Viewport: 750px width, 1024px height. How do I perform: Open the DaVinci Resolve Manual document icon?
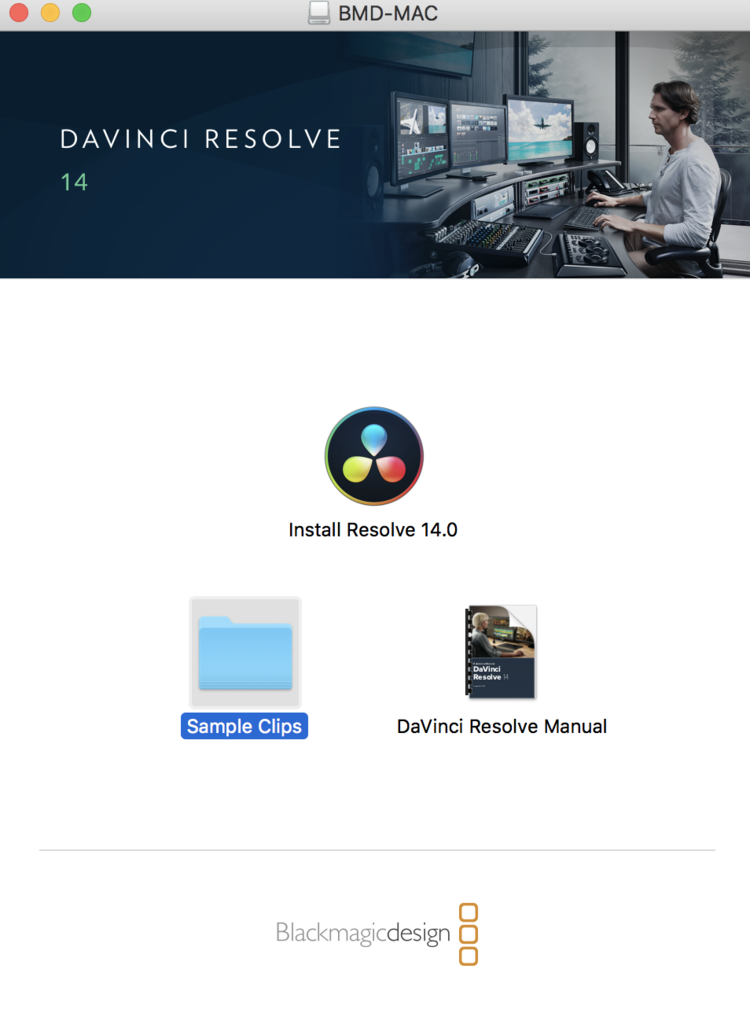(x=500, y=652)
